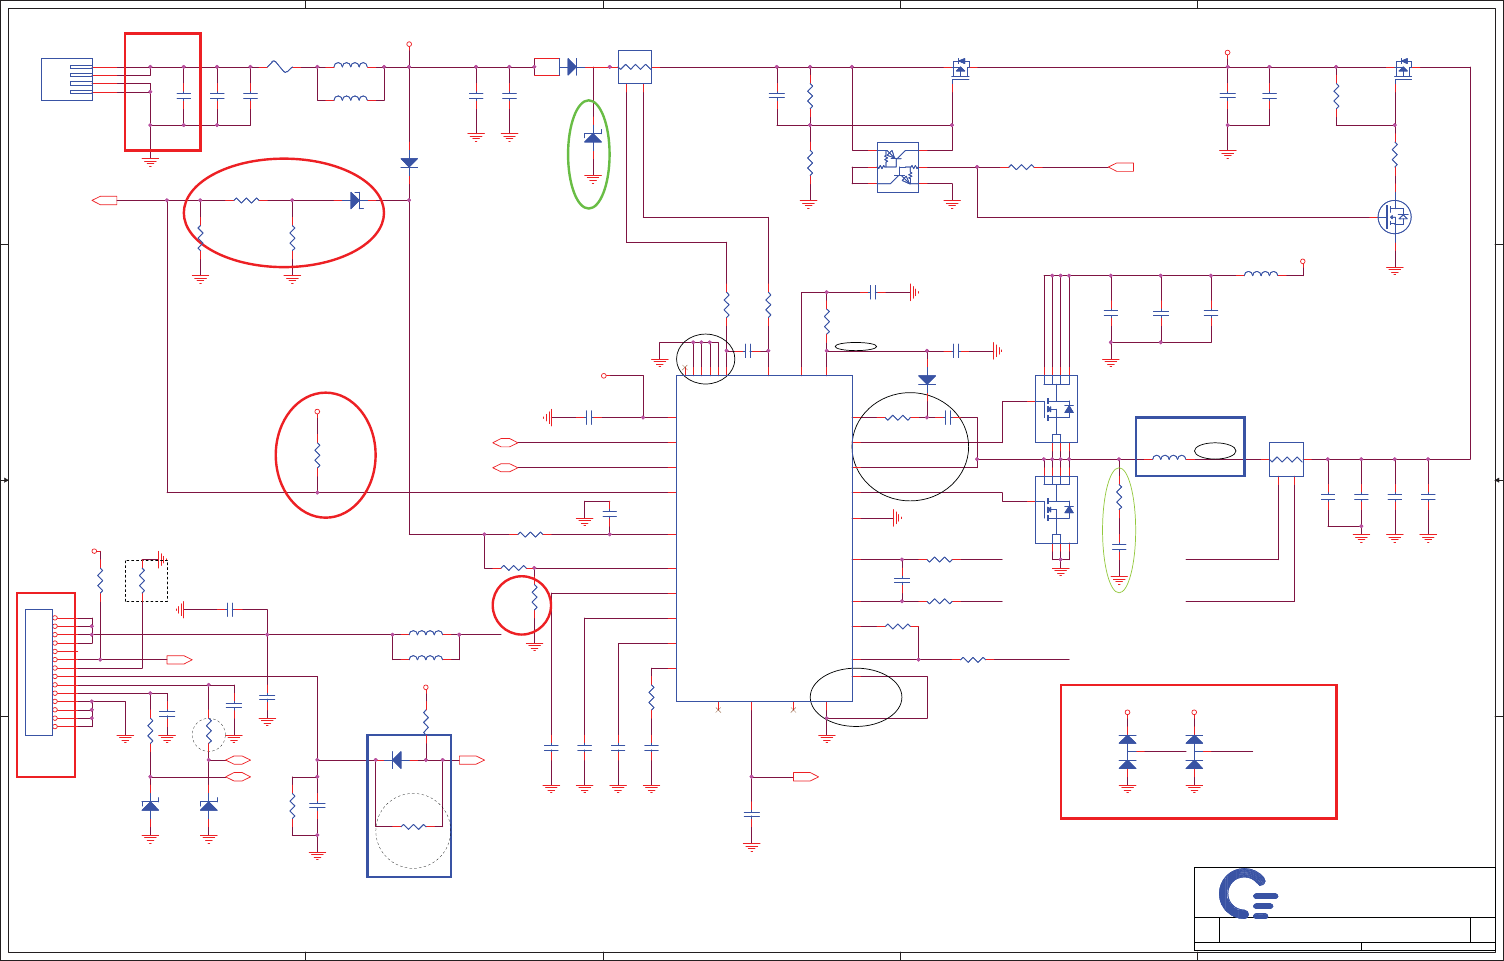
Task: Select the right diode pair in red box
Action: pyautogui.click(x=1194, y=752)
